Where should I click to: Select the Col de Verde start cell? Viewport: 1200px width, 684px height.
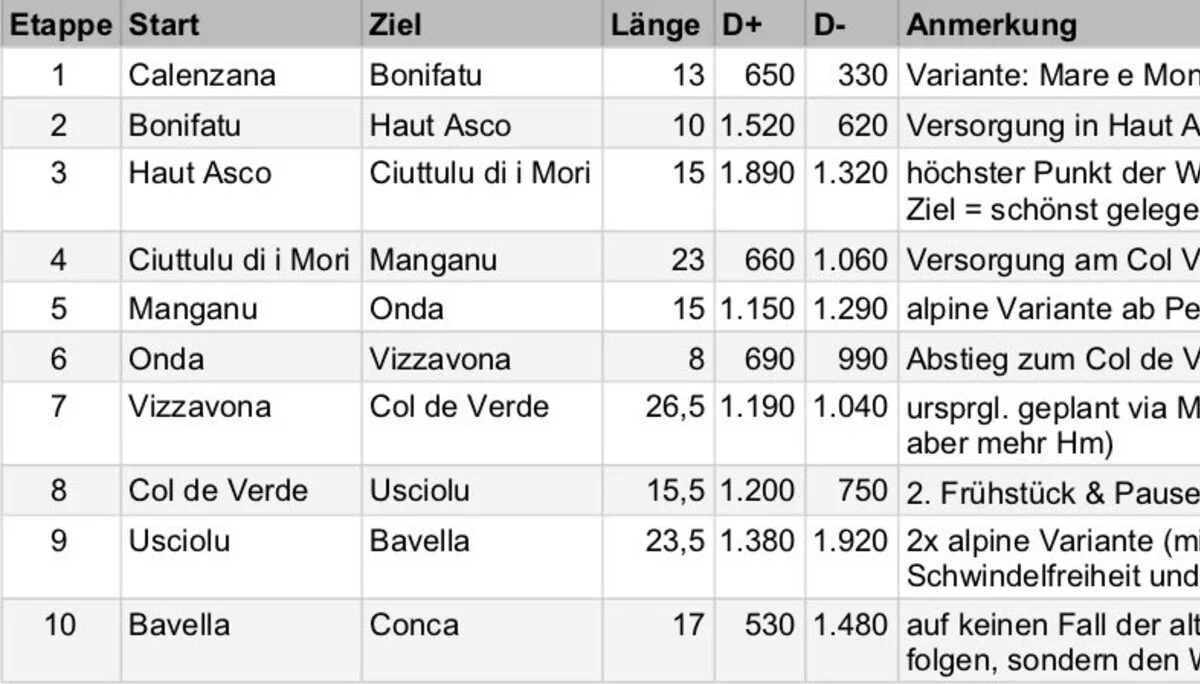(218, 491)
